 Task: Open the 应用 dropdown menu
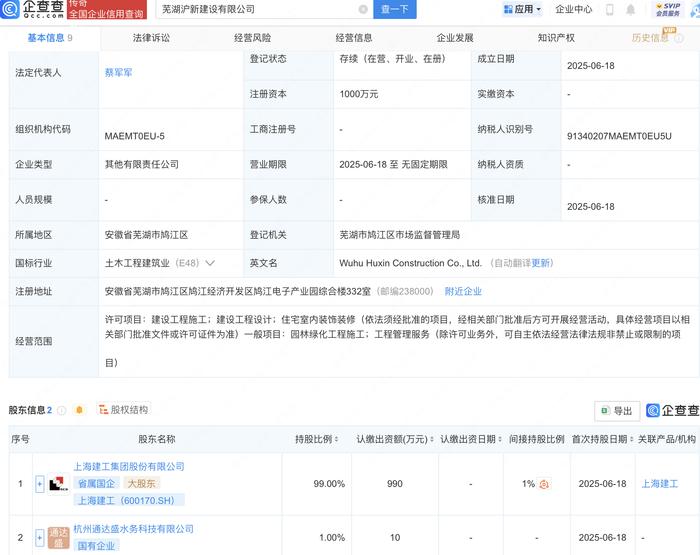[x=522, y=9]
